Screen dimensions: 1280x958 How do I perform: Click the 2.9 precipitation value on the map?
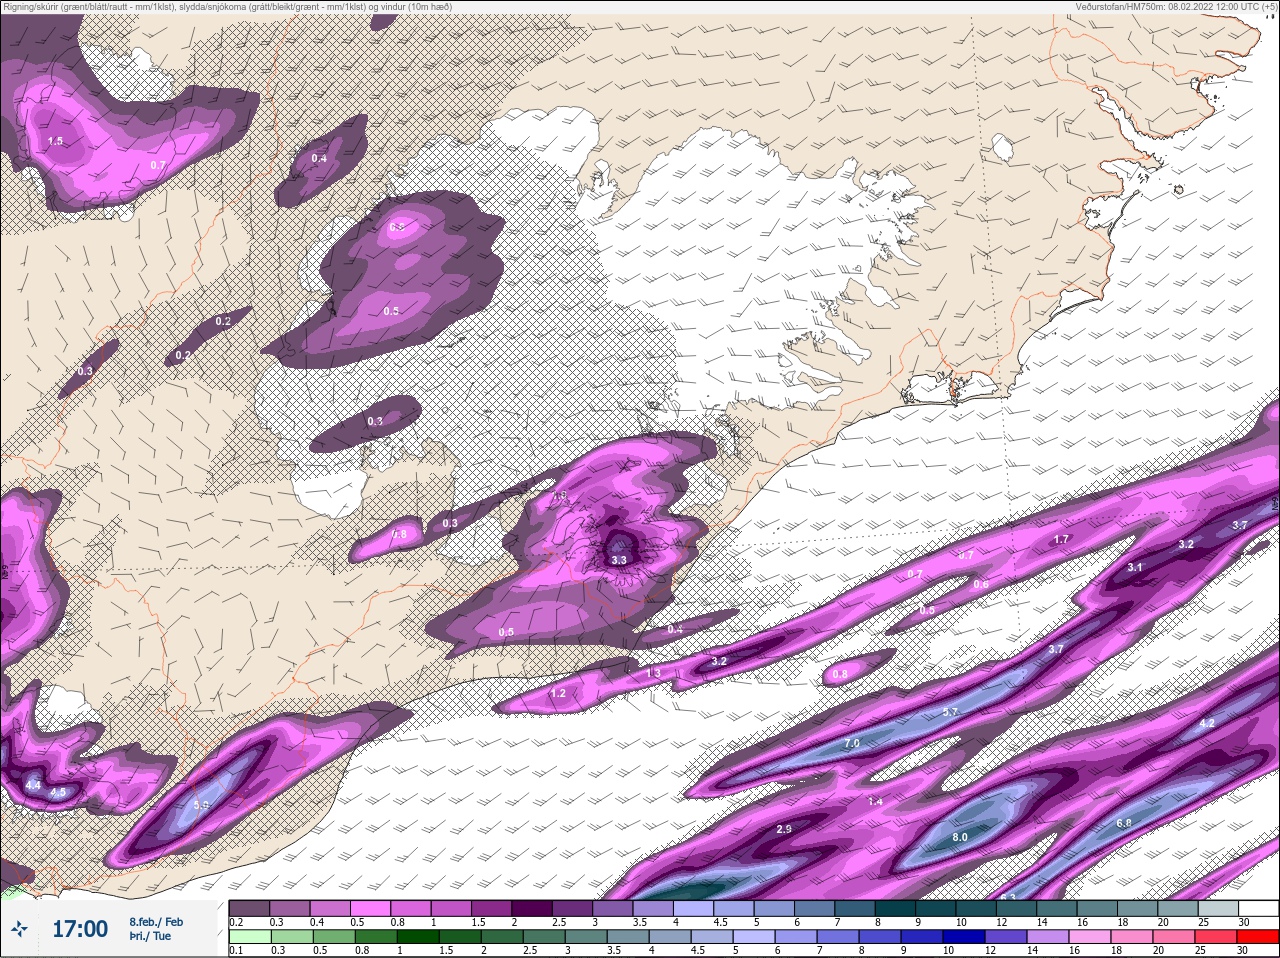[784, 830]
